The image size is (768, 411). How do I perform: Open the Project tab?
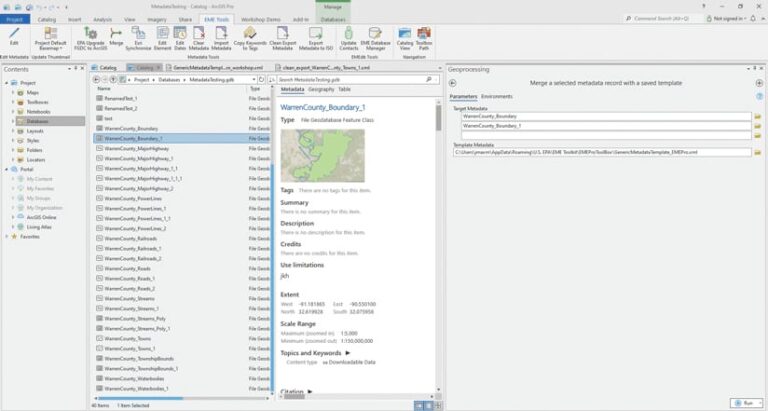15,19
